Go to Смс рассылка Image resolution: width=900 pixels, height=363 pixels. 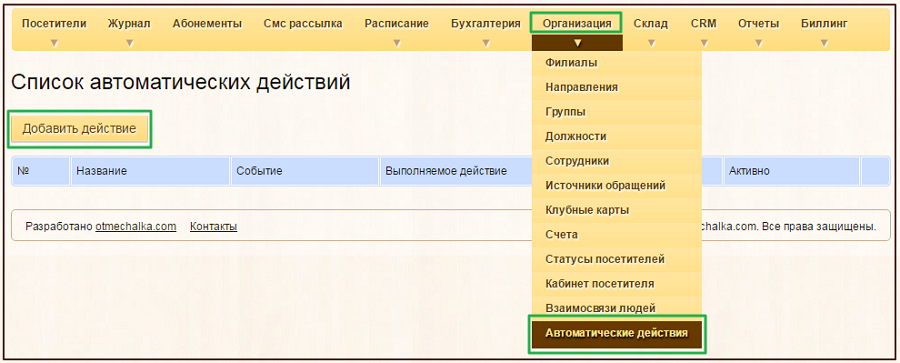point(303,24)
